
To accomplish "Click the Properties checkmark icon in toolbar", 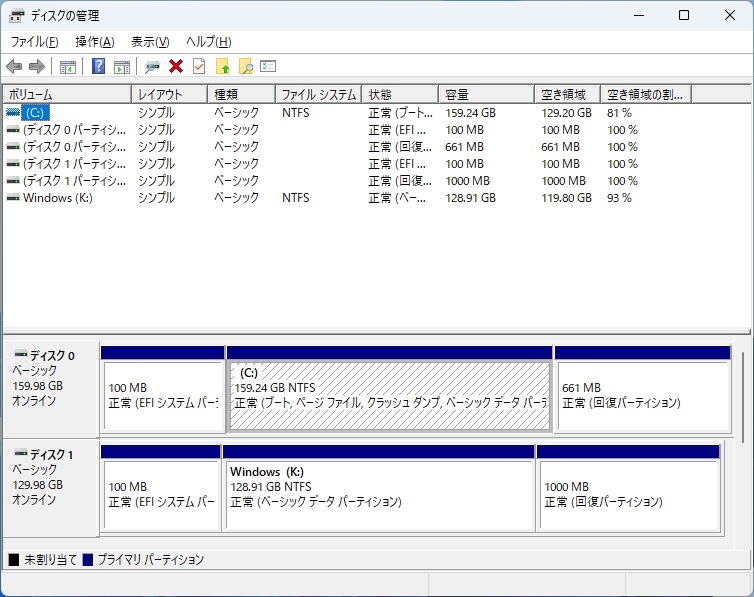I will click(x=199, y=67).
